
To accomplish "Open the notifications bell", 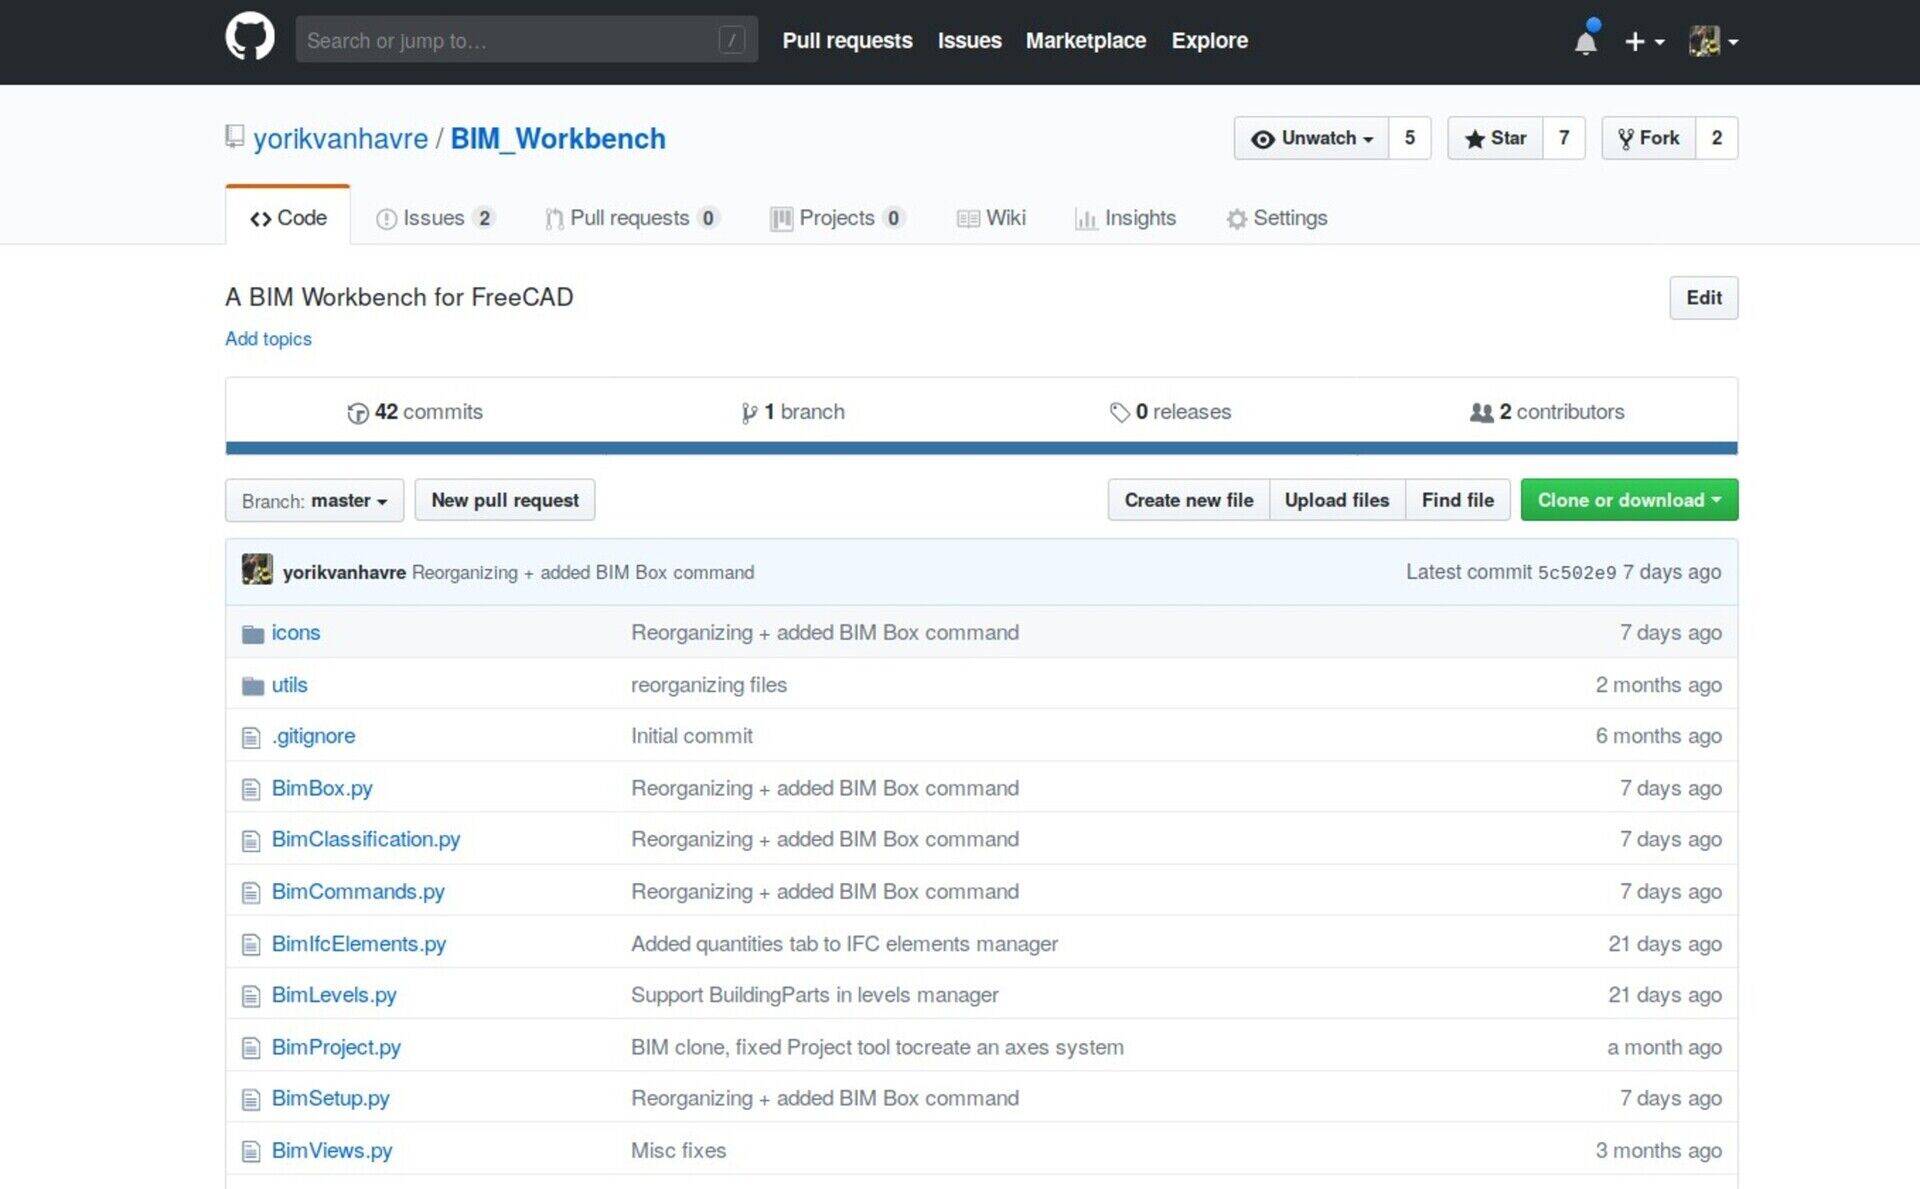I will coord(1585,42).
